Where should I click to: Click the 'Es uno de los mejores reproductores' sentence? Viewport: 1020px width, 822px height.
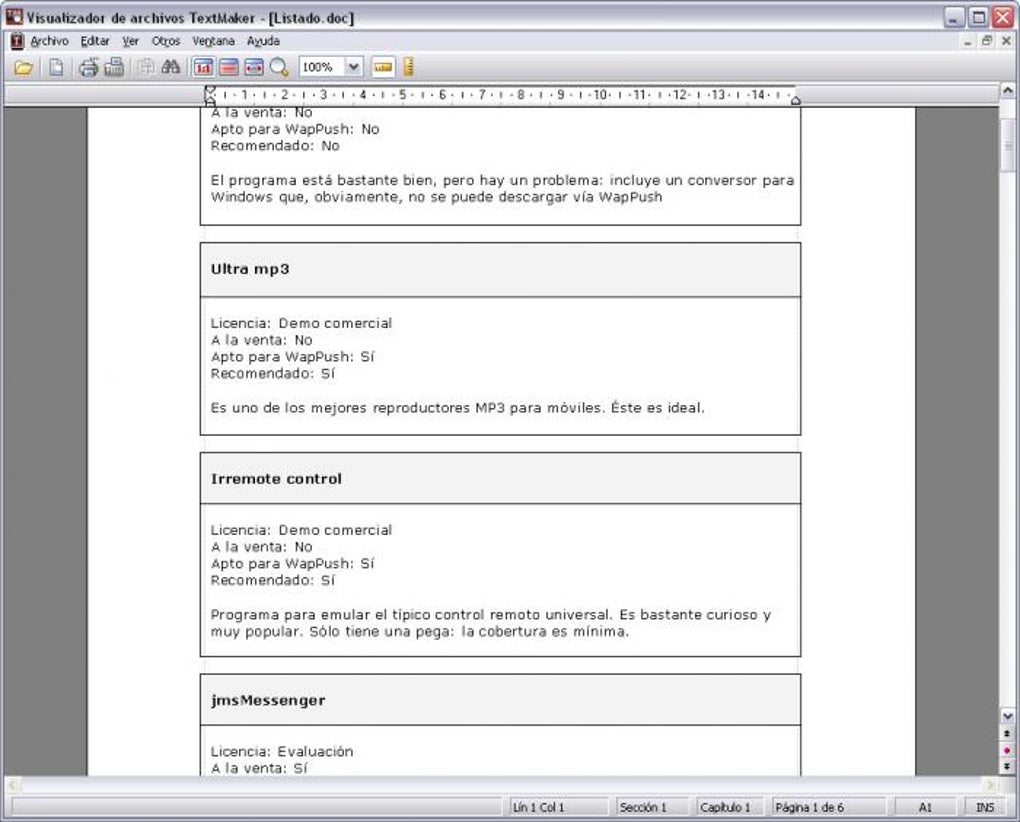pyautogui.click(x=457, y=408)
